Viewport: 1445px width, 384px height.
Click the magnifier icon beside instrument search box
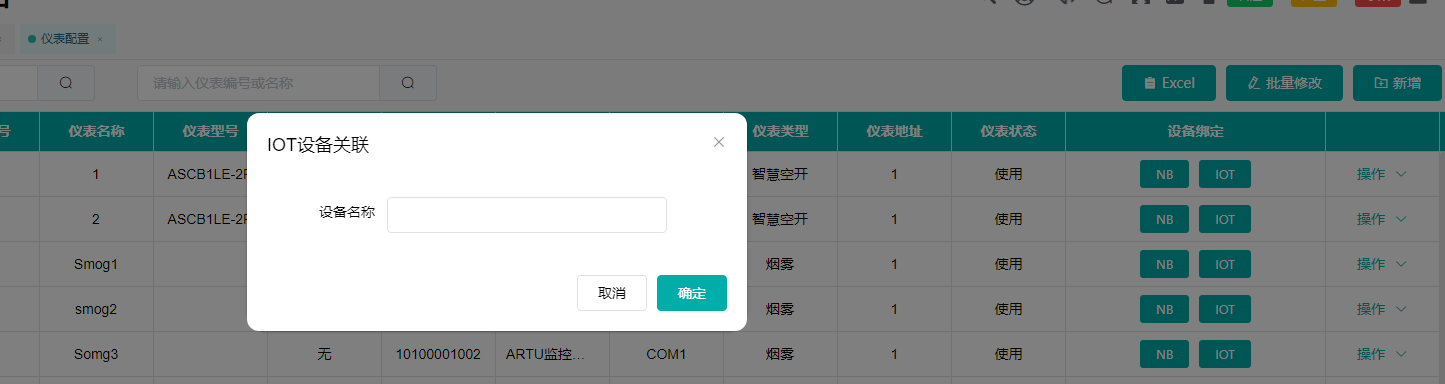408,83
